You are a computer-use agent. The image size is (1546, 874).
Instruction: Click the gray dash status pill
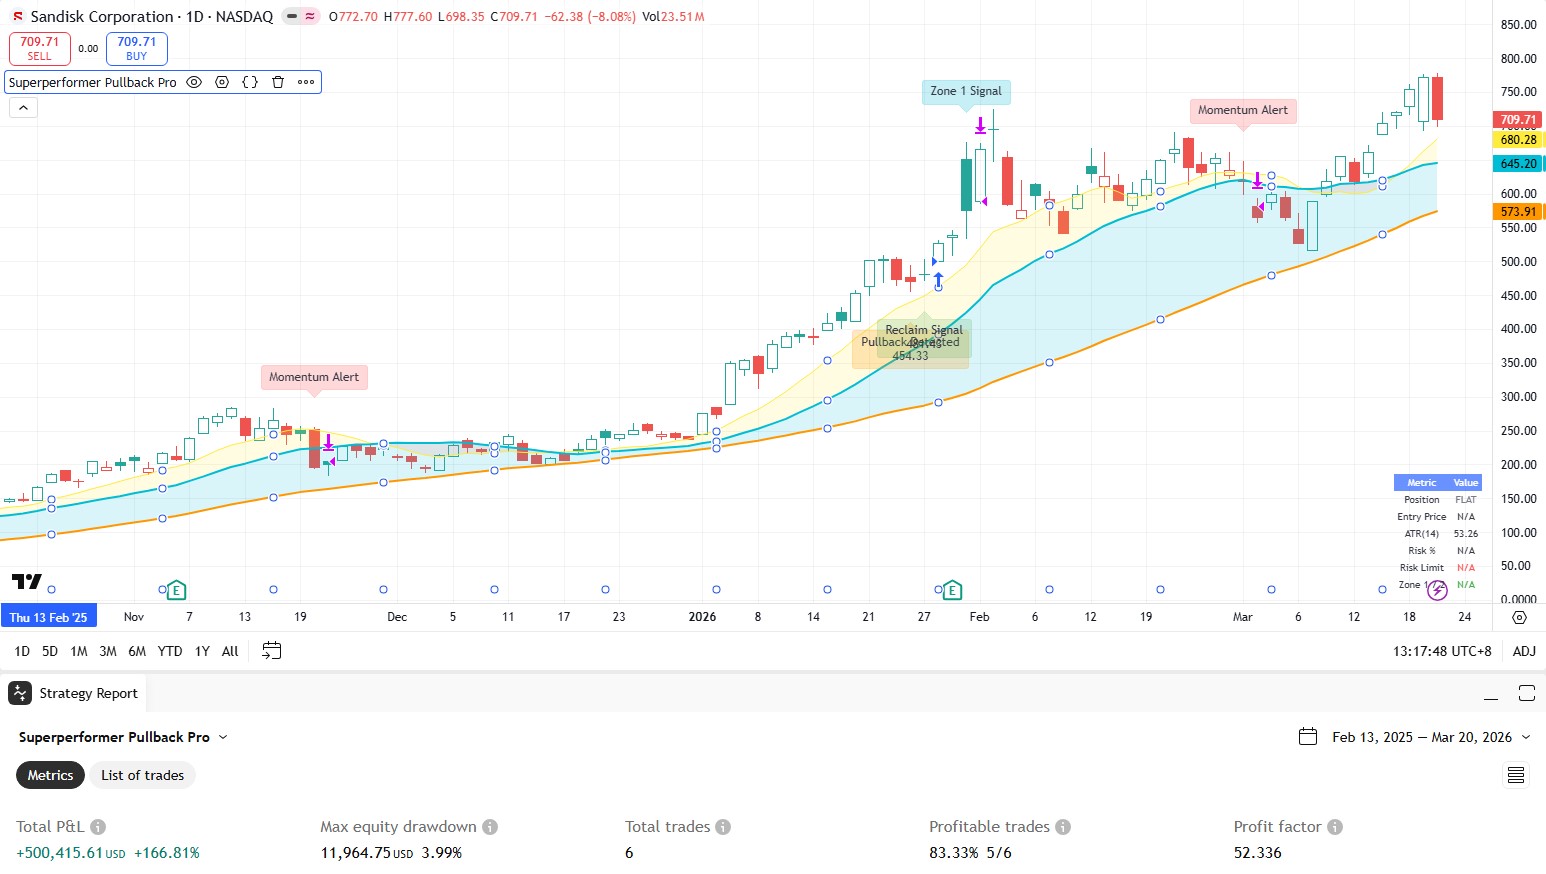tap(291, 16)
